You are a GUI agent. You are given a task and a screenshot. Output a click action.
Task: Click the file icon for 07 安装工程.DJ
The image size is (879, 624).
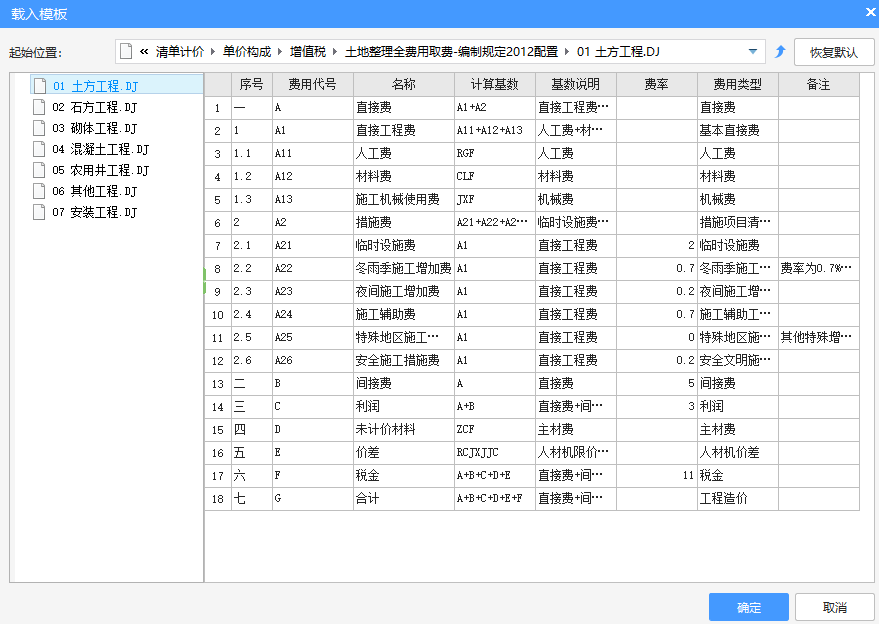click(39, 212)
